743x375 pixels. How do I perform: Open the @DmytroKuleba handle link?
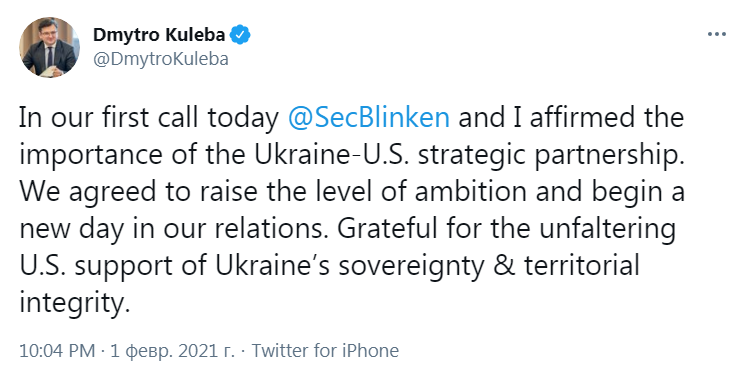(161, 59)
